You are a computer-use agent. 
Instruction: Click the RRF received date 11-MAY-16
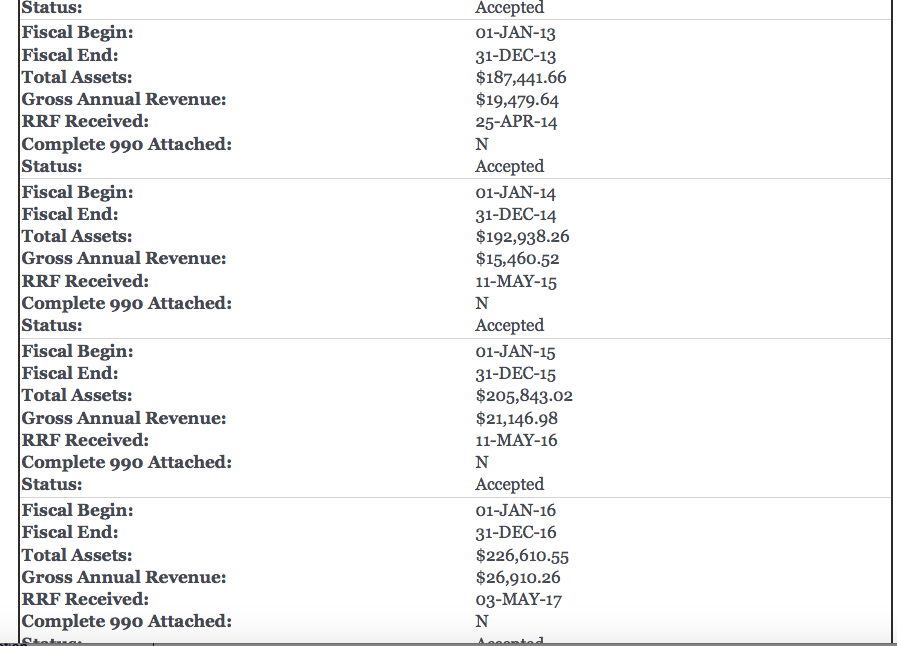coord(516,440)
